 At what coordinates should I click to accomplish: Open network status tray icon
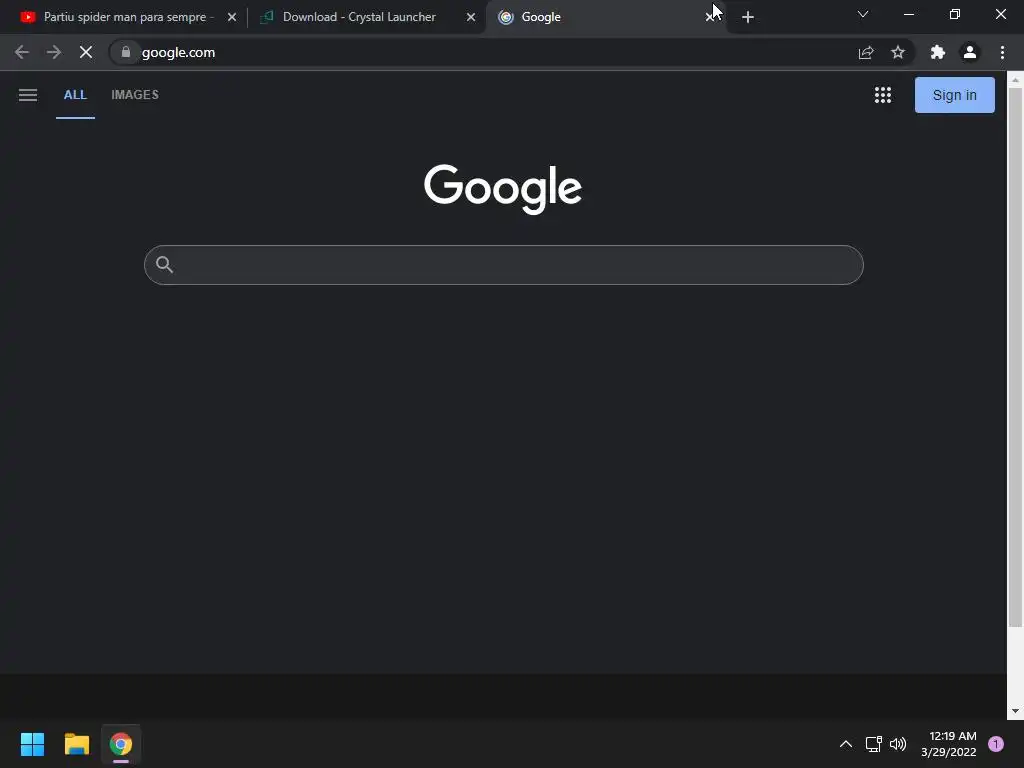(873, 744)
